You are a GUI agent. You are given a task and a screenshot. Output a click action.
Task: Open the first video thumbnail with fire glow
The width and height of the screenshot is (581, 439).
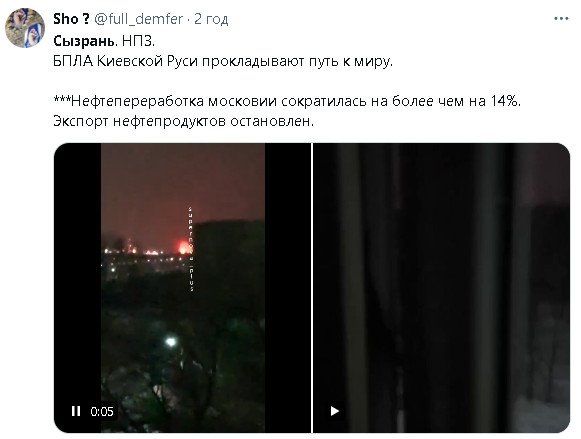183,288
